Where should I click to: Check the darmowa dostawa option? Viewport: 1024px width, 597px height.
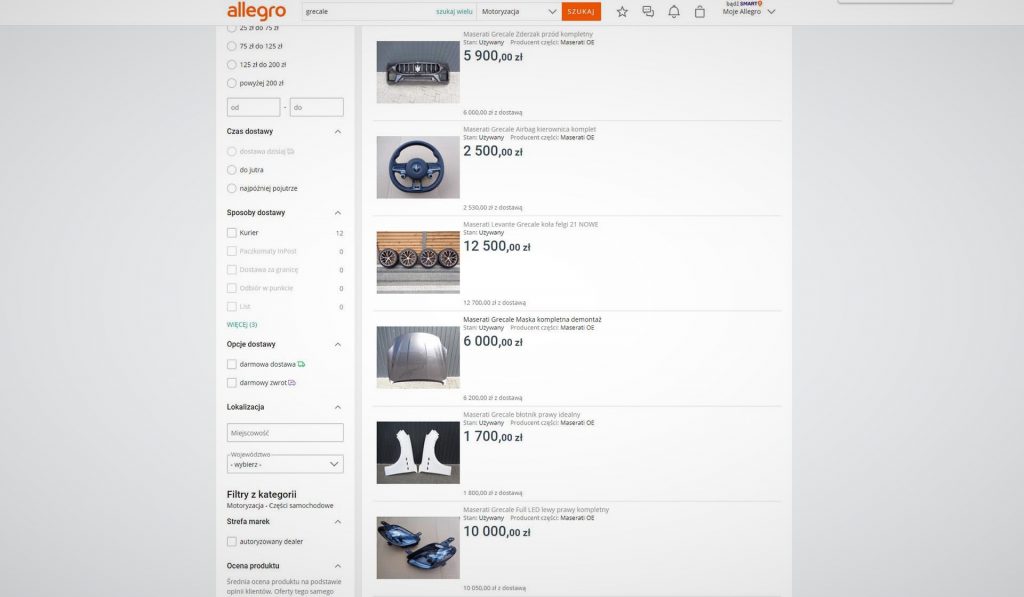[232, 365]
